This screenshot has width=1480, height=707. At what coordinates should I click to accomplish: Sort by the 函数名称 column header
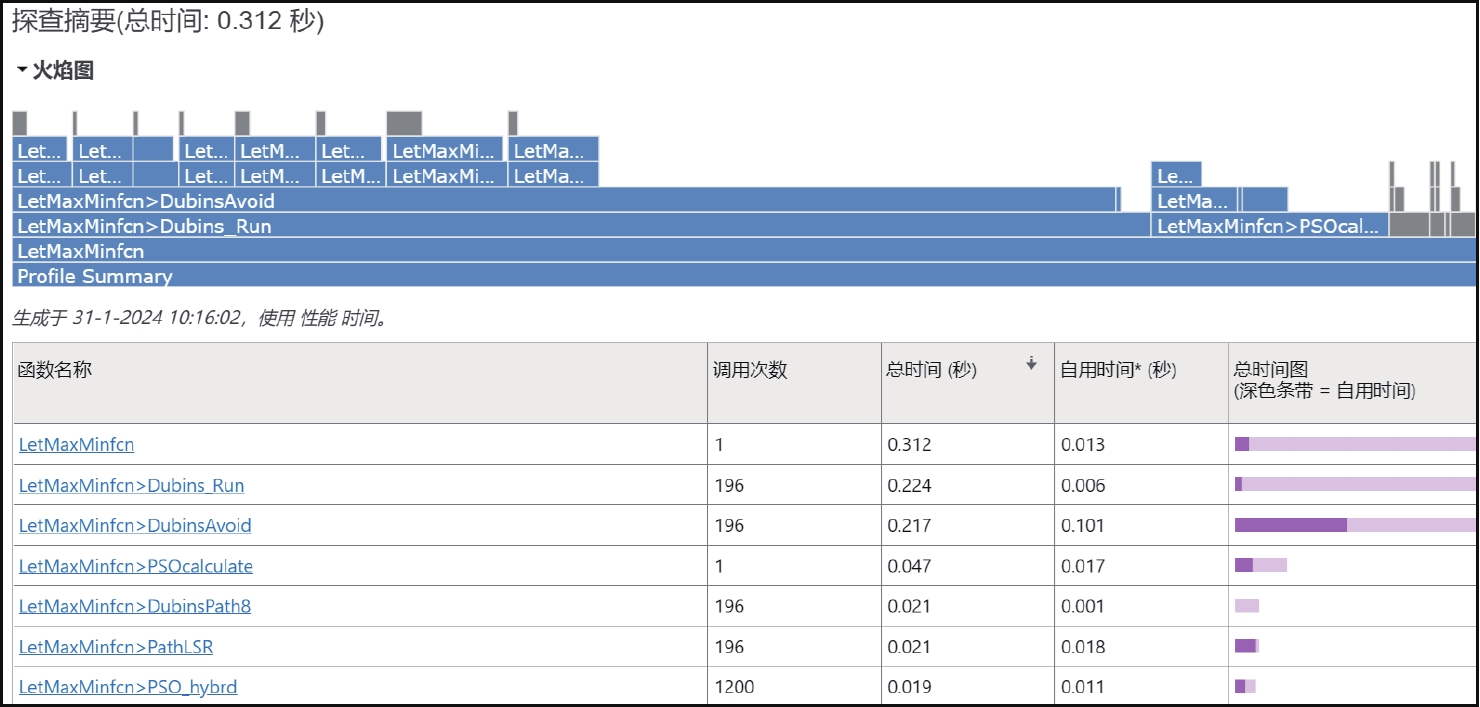tap(55, 370)
